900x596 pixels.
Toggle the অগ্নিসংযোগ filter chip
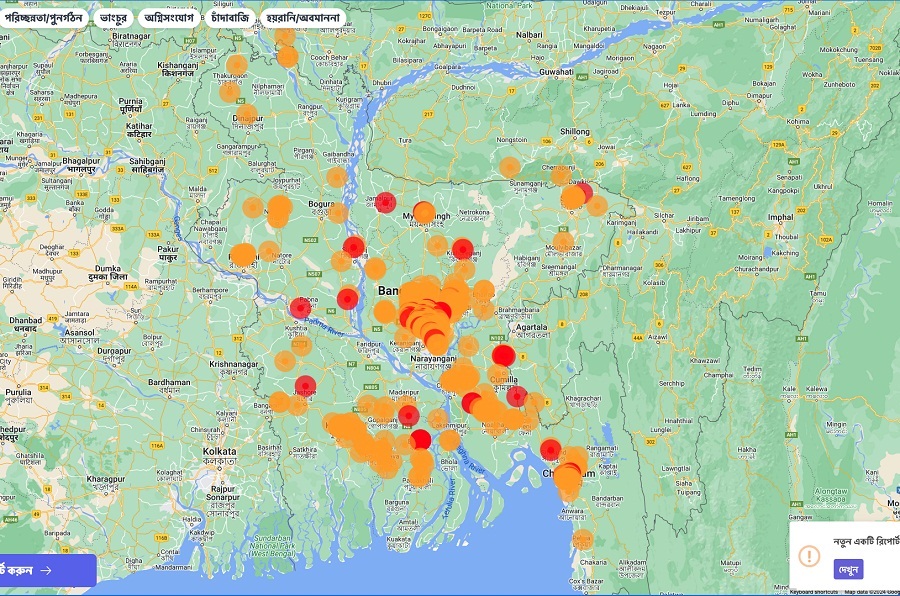[x=168, y=18]
